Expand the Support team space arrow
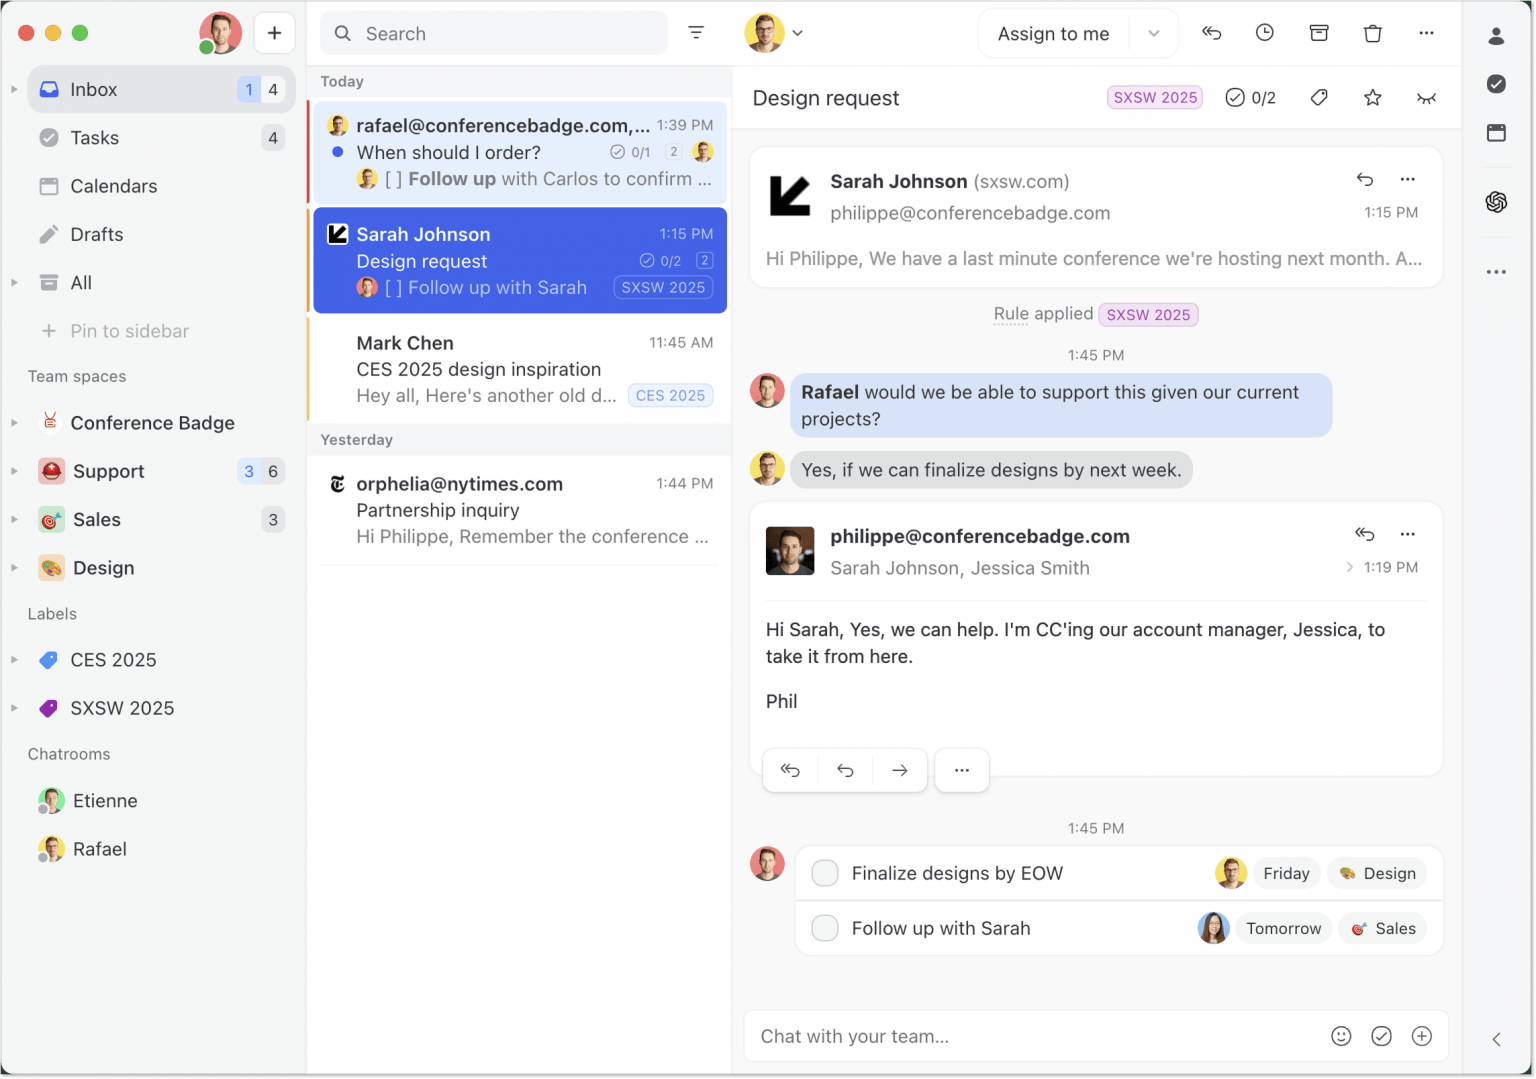The image size is (1536, 1079). 14,471
